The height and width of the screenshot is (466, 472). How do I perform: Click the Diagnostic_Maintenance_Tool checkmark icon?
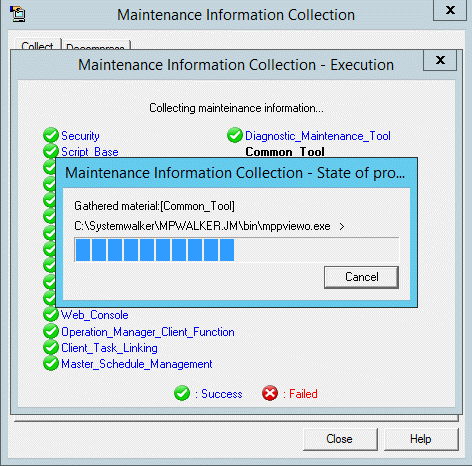(x=235, y=135)
